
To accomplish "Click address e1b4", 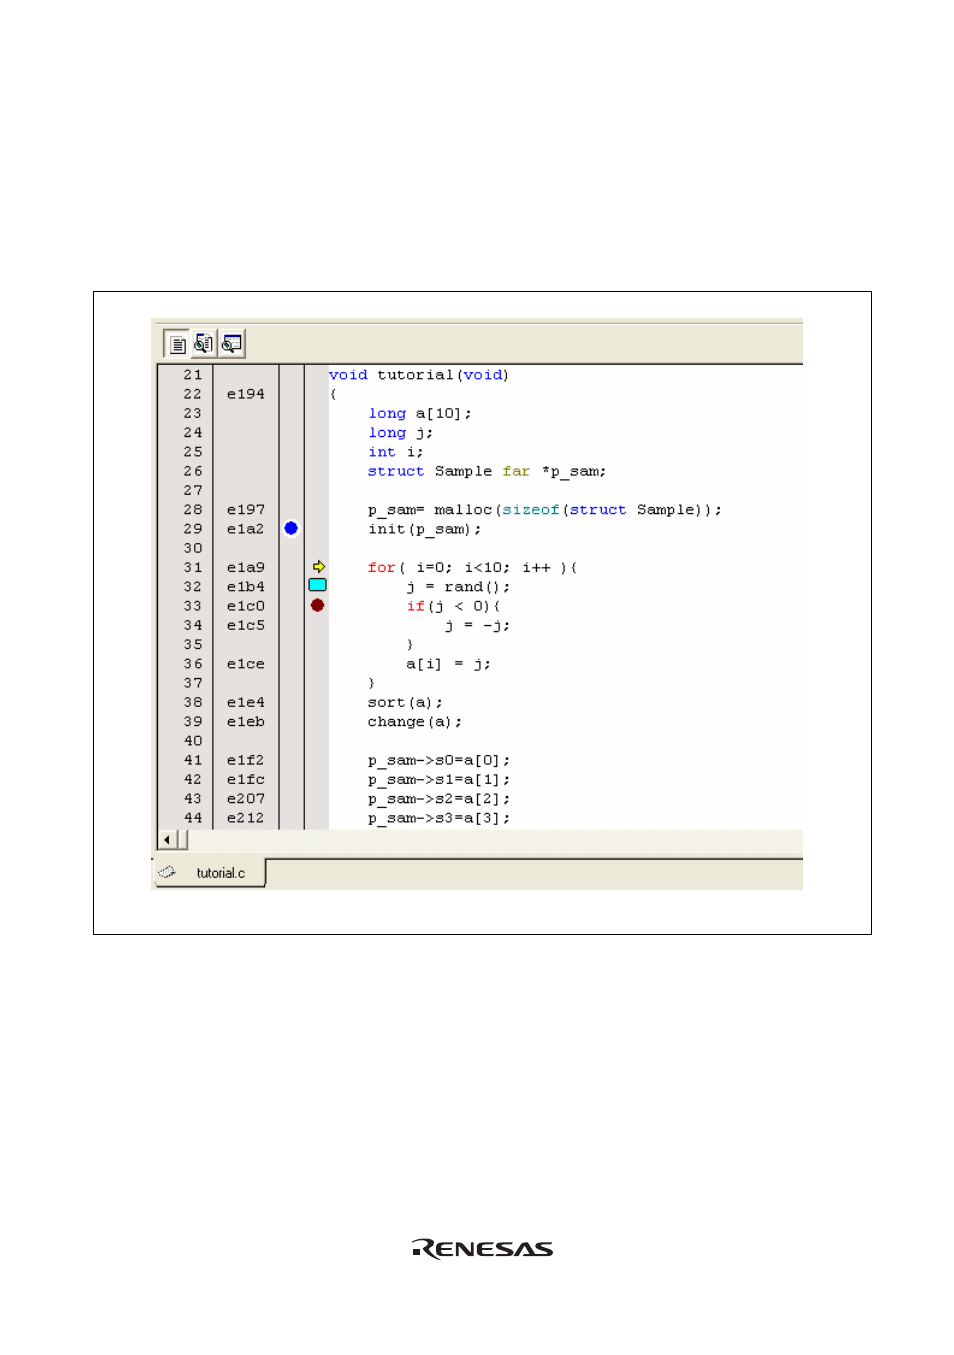I will click(246, 587).
